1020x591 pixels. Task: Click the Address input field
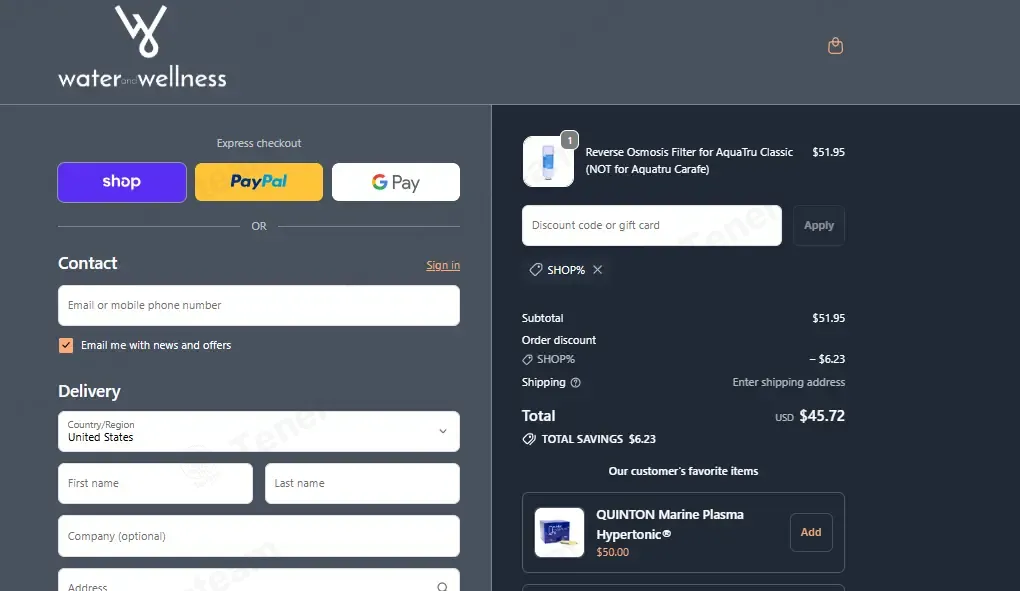click(259, 580)
